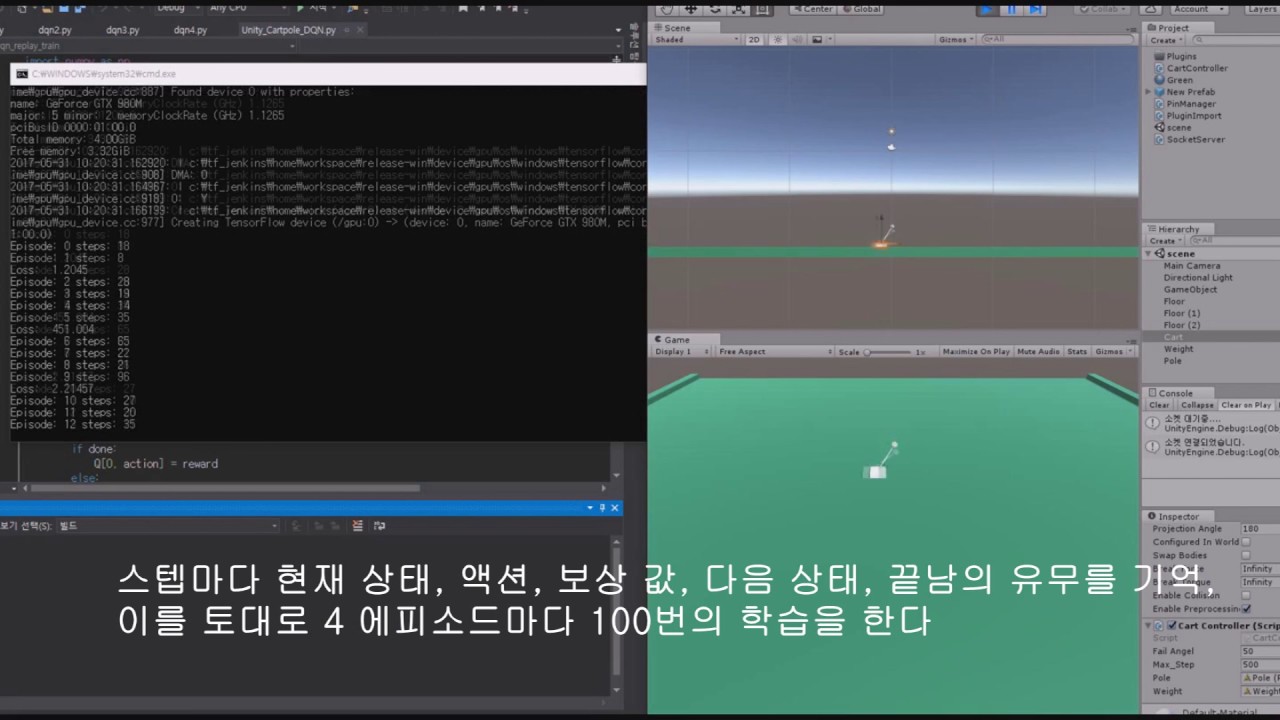The image size is (1280, 720).
Task: Select Floor (1) in Hierarchy
Action: tap(1181, 313)
